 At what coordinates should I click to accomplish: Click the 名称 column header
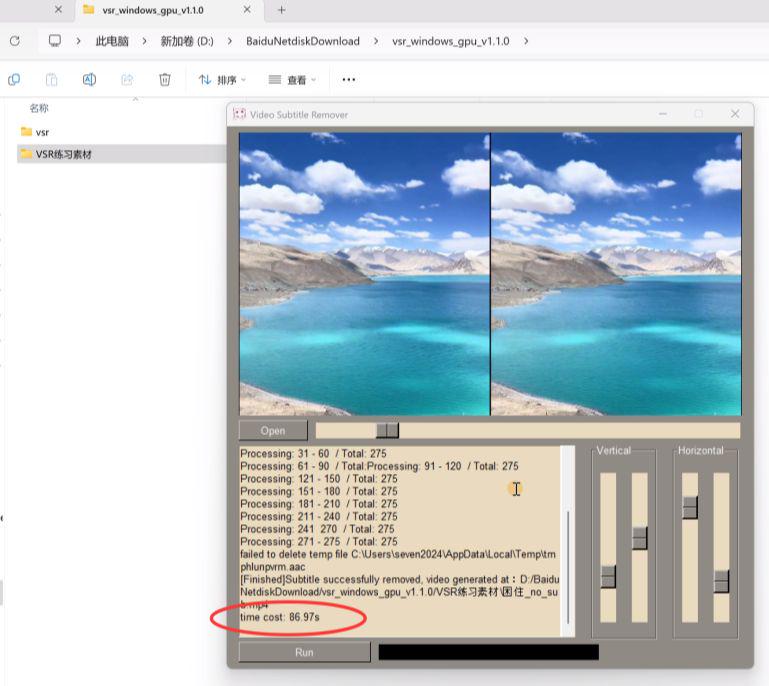[x=39, y=108]
